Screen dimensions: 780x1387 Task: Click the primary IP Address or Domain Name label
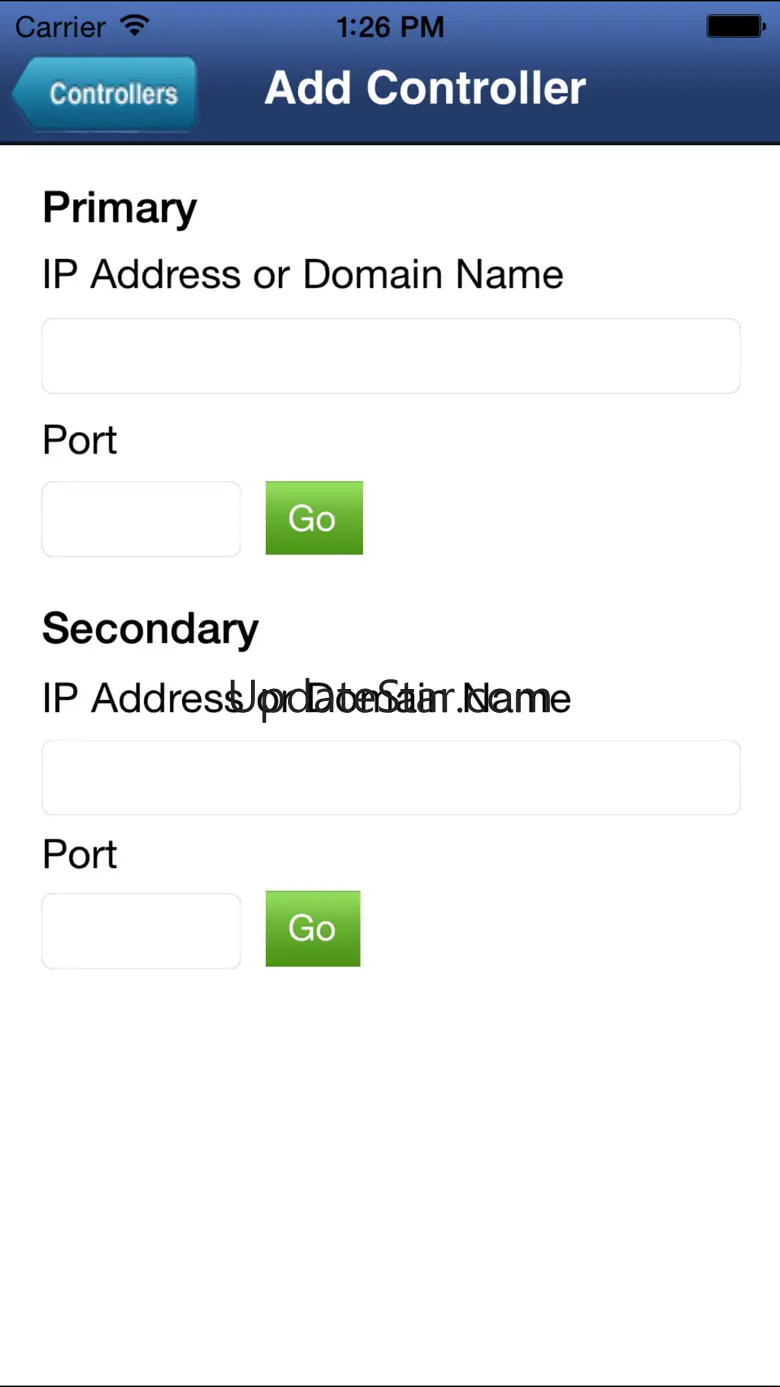click(x=302, y=274)
